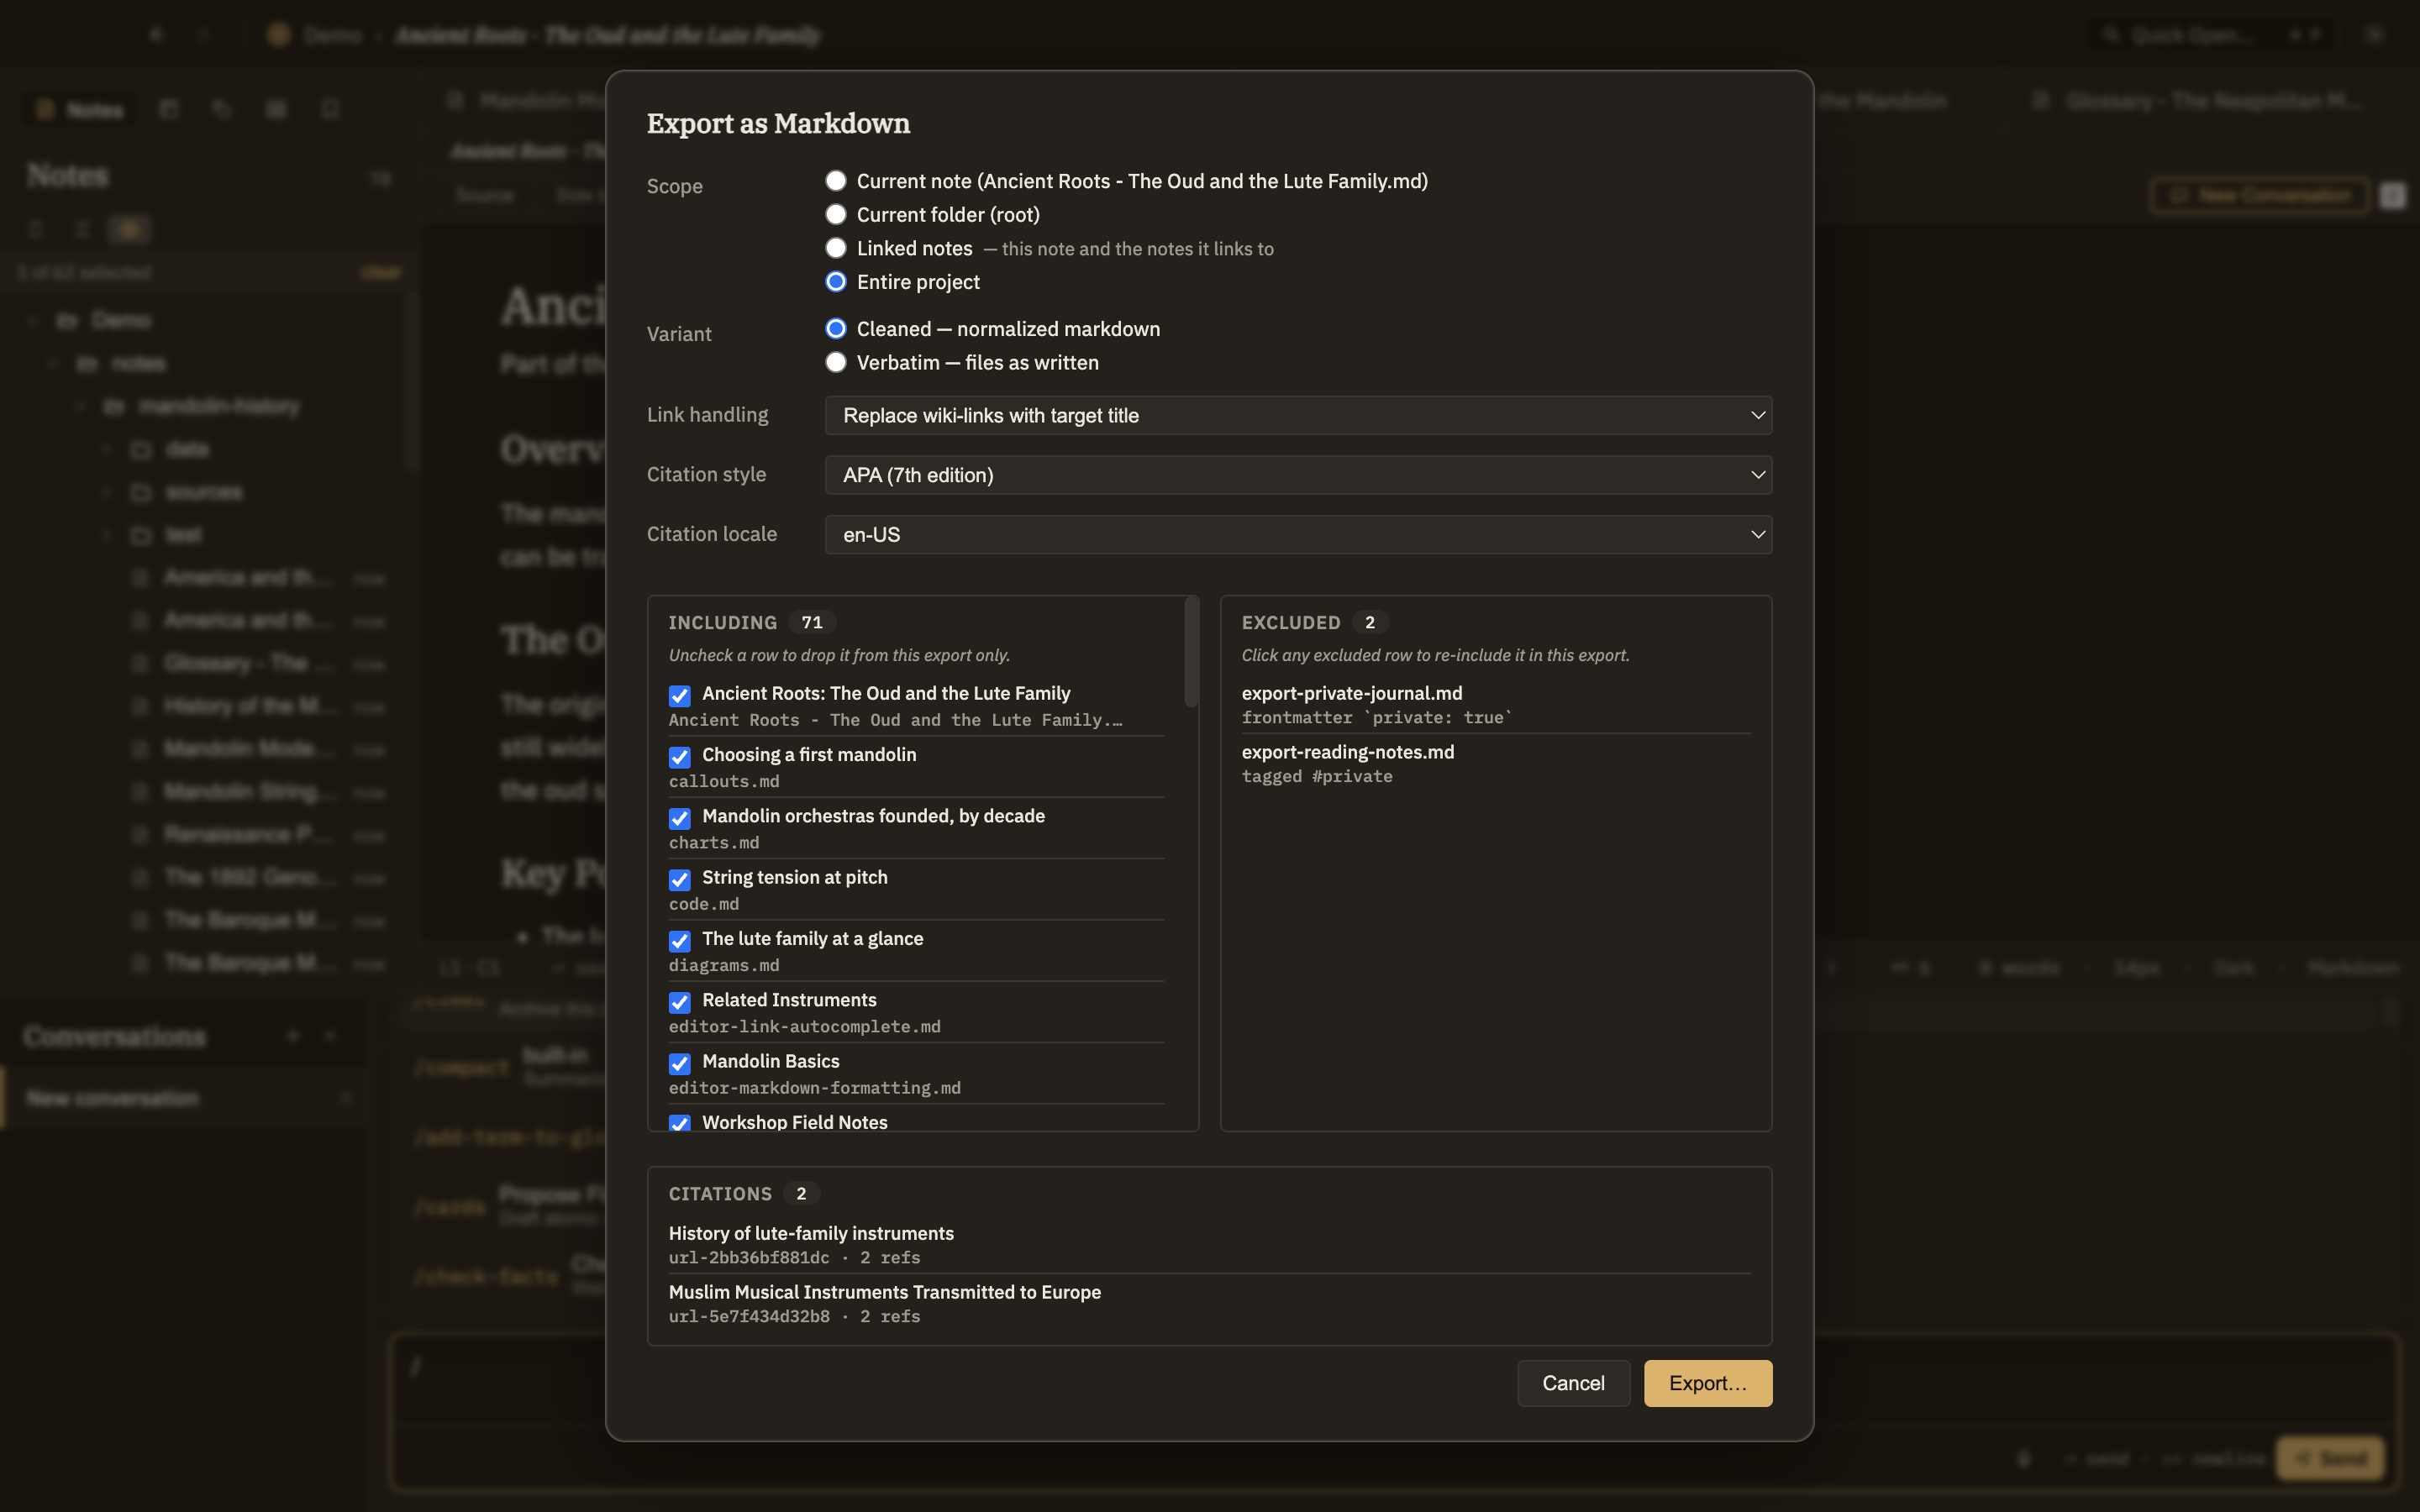
Task: Add a conversation with plus icon
Action: 293,1036
